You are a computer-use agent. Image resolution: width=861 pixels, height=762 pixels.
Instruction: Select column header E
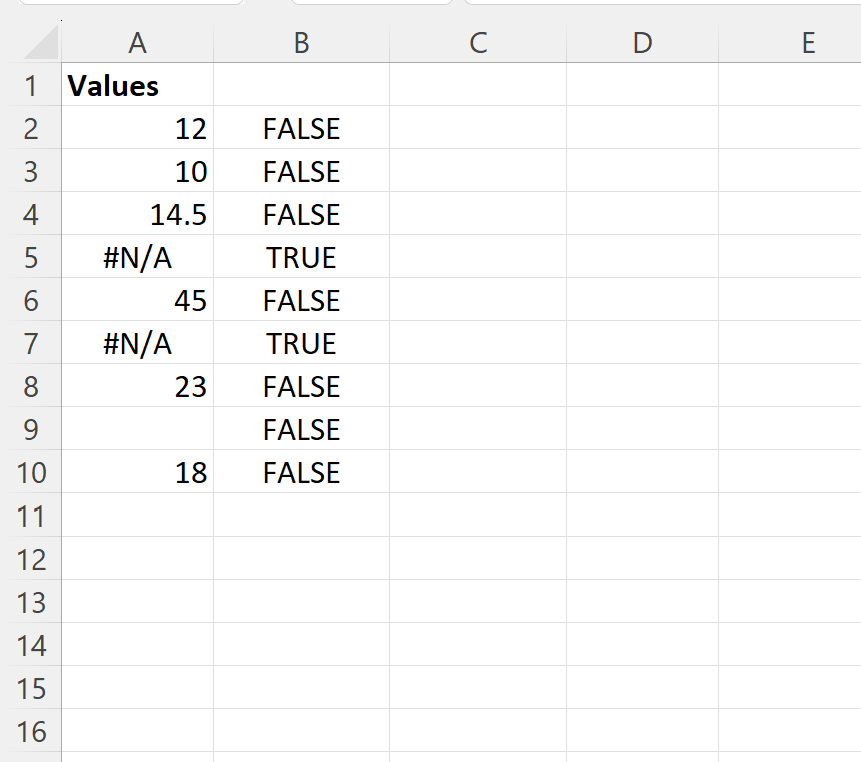point(806,43)
